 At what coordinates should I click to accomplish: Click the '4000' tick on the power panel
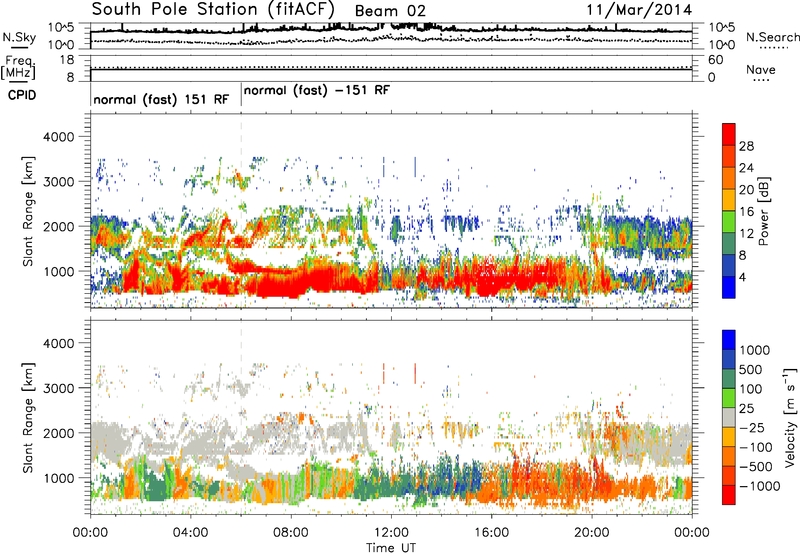pos(59,137)
